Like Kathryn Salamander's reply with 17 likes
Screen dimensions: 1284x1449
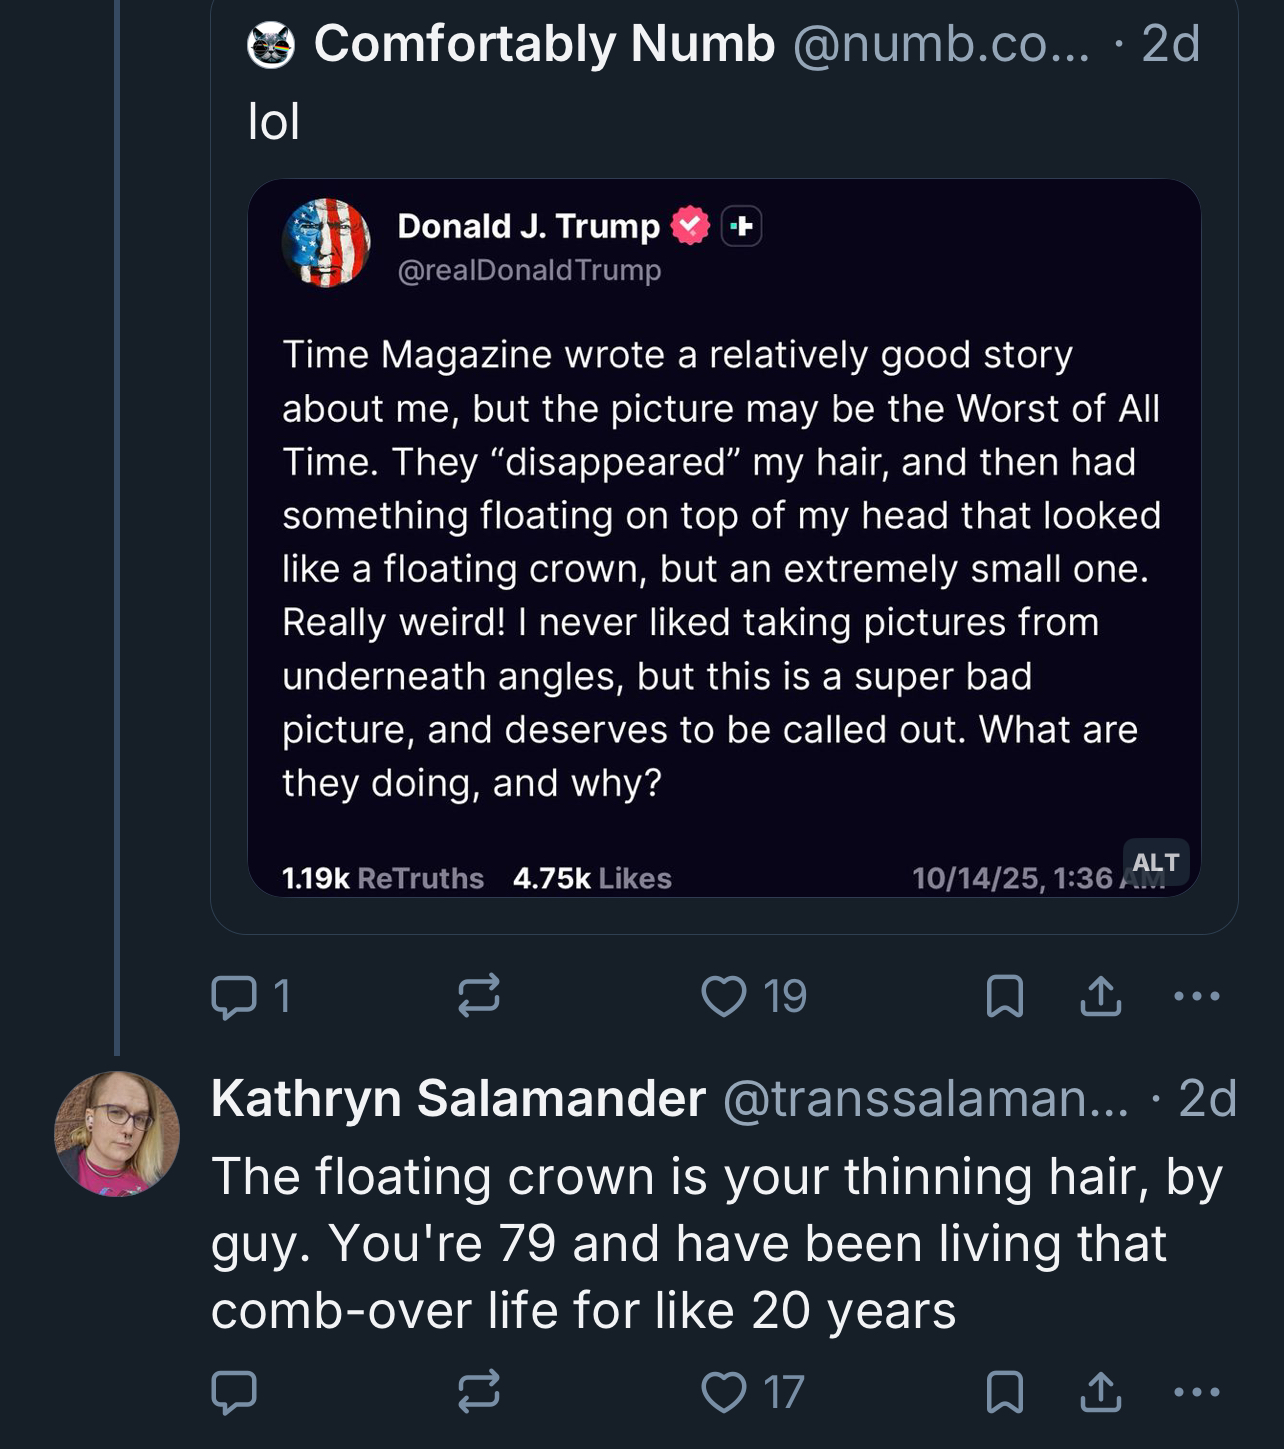[752, 1391]
